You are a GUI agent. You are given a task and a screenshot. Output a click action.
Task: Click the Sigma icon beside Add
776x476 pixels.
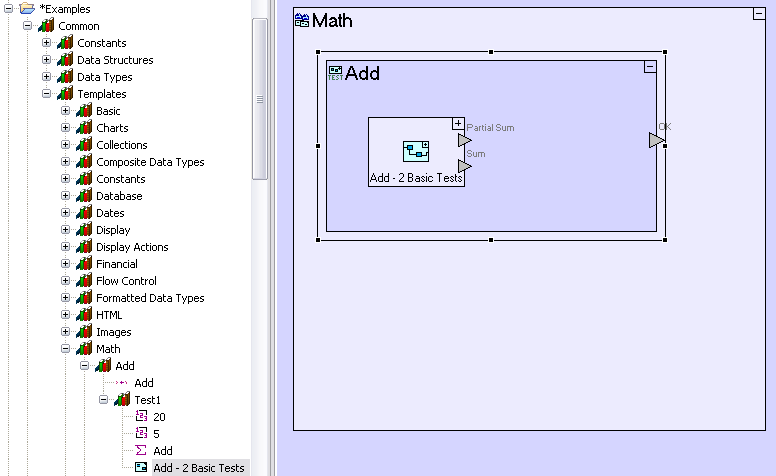point(142,451)
